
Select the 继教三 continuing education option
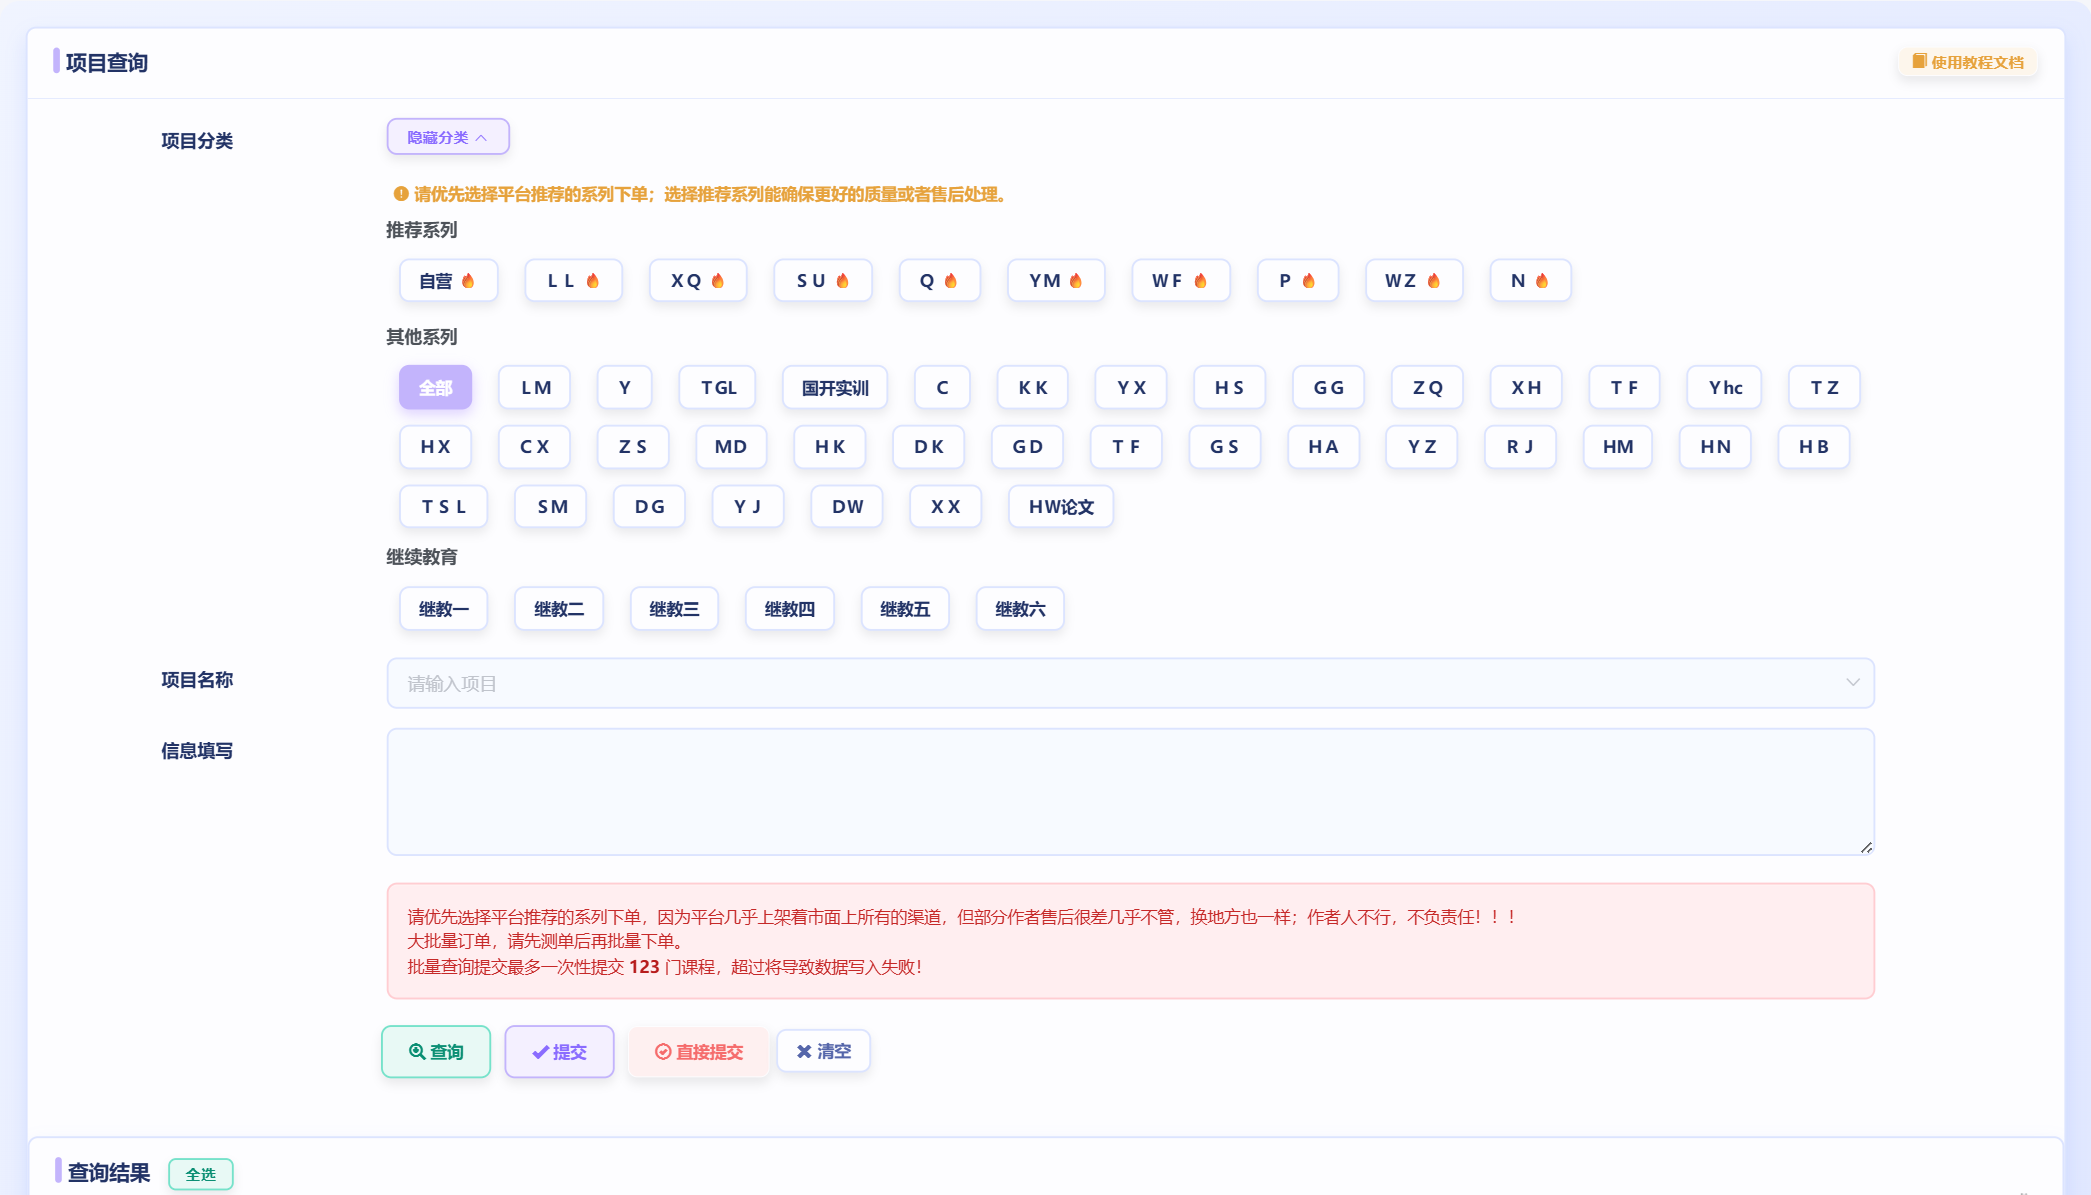[674, 608]
